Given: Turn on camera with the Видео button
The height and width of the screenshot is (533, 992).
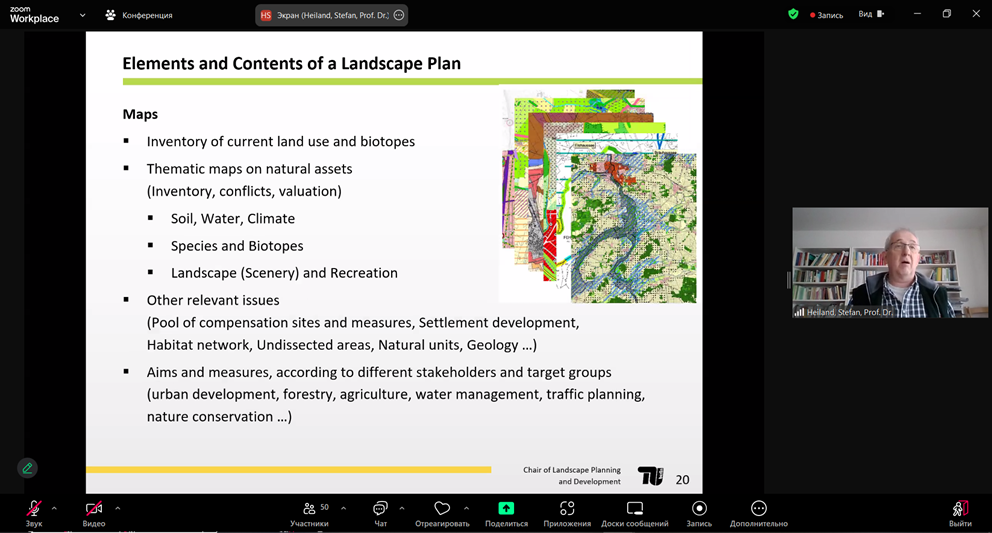Looking at the screenshot, I should click(94, 510).
